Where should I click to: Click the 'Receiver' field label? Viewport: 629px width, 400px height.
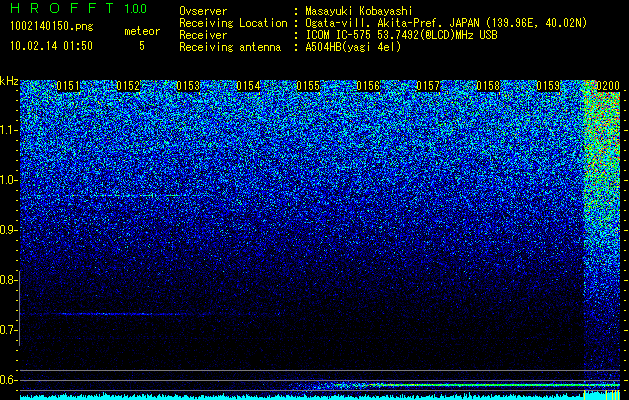(203, 35)
